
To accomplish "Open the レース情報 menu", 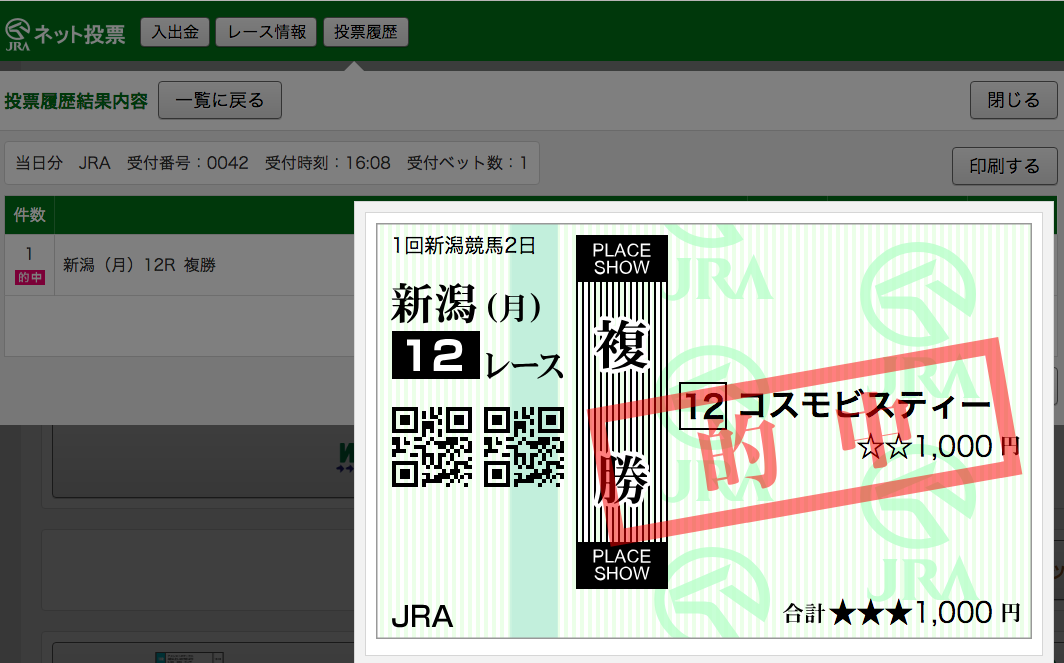I will coord(266,32).
